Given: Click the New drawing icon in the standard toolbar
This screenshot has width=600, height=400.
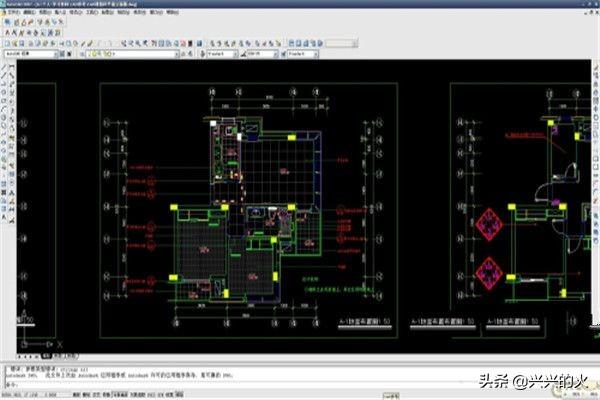Looking at the screenshot, I should (7, 44).
